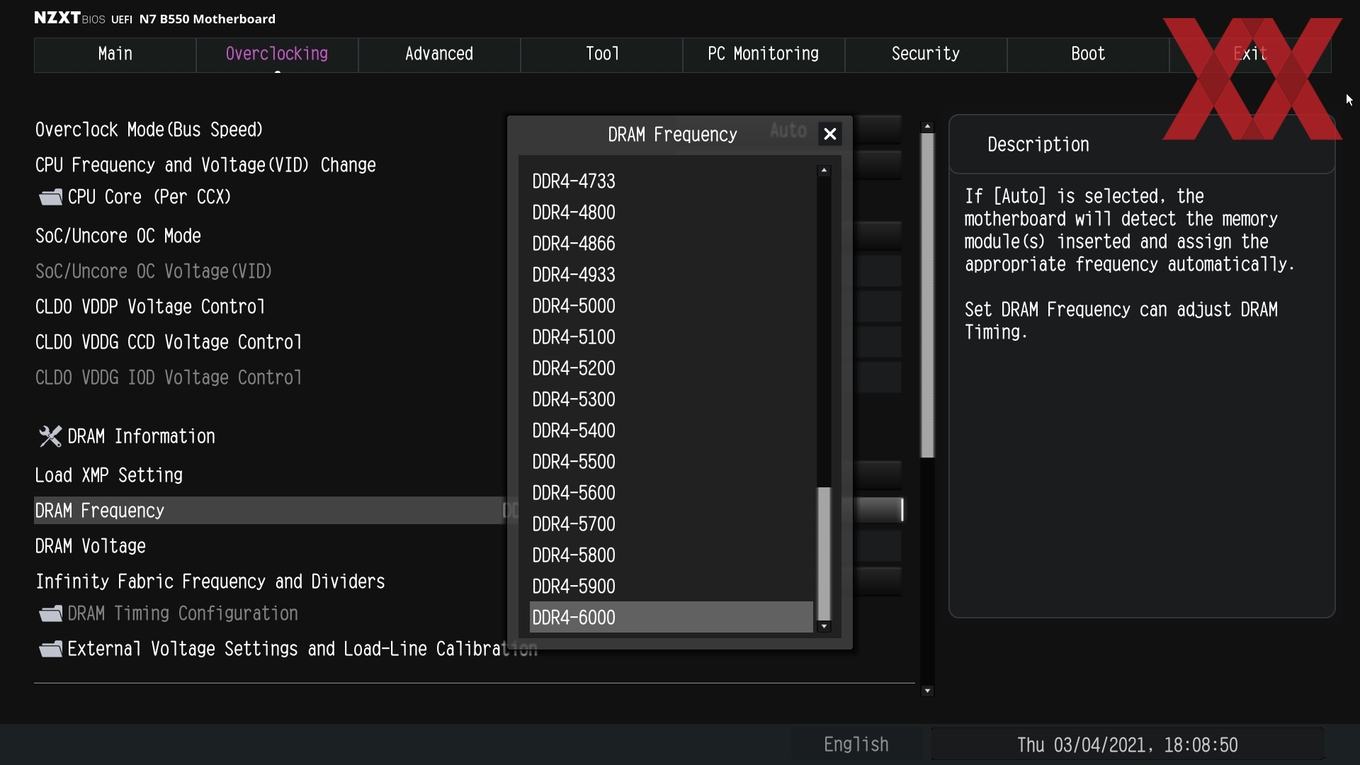The image size is (1360, 765).
Task: Click main settings scrollbar up arrow
Action: click(x=927, y=127)
